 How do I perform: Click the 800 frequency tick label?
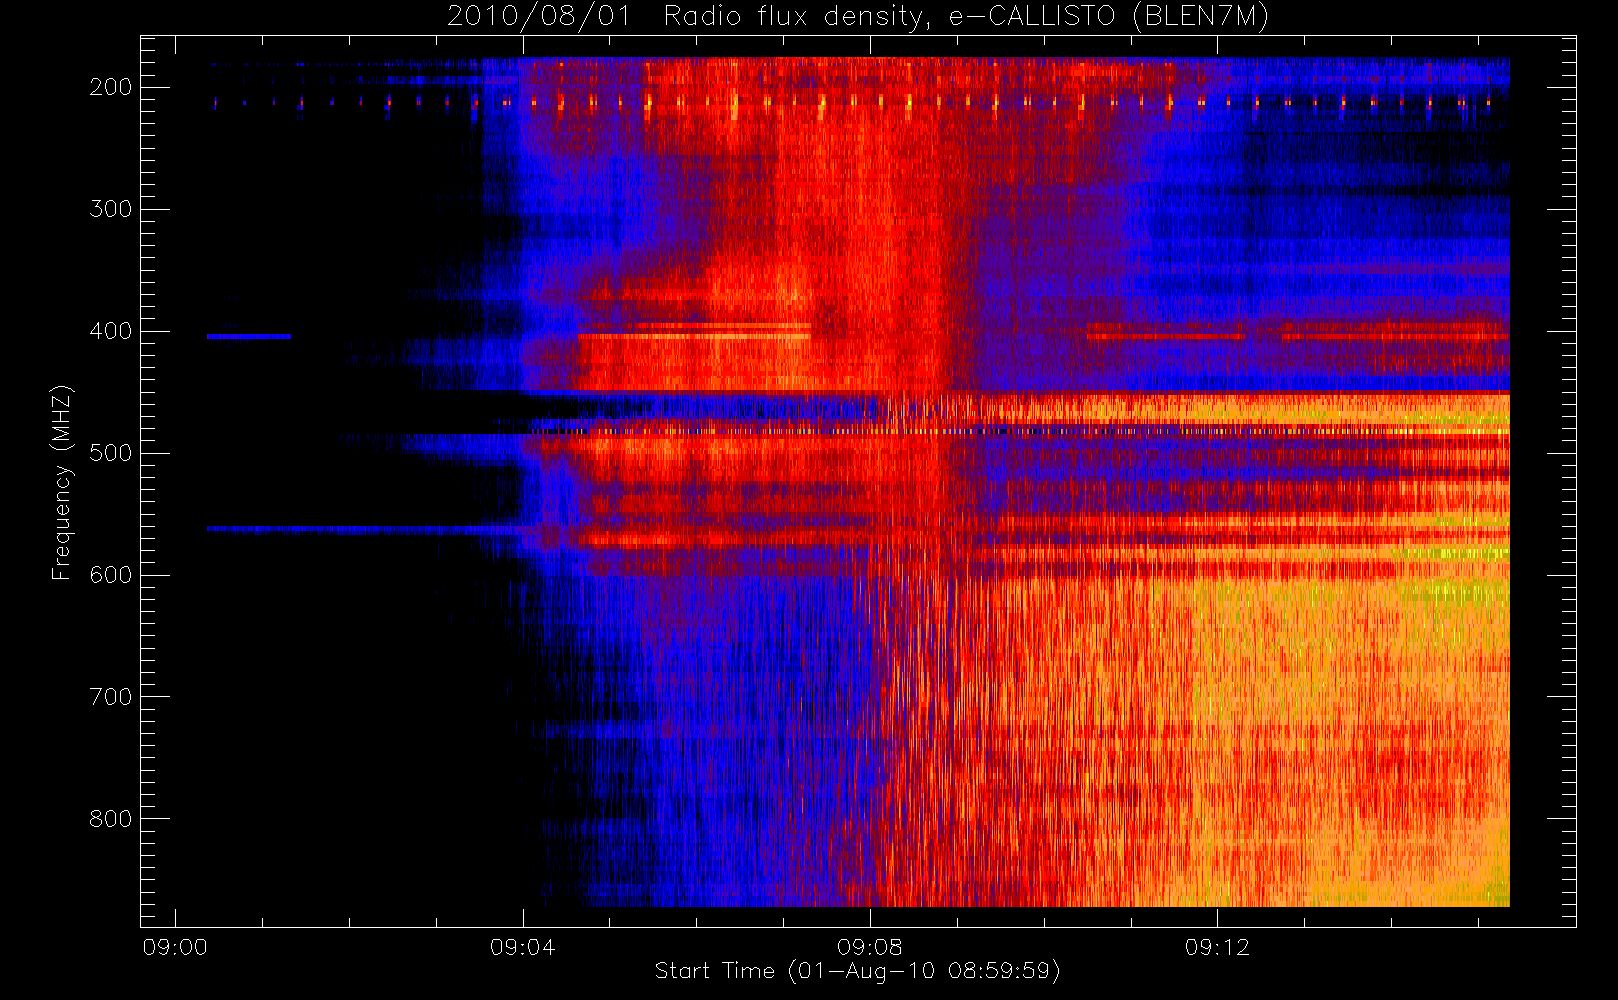point(111,819)
